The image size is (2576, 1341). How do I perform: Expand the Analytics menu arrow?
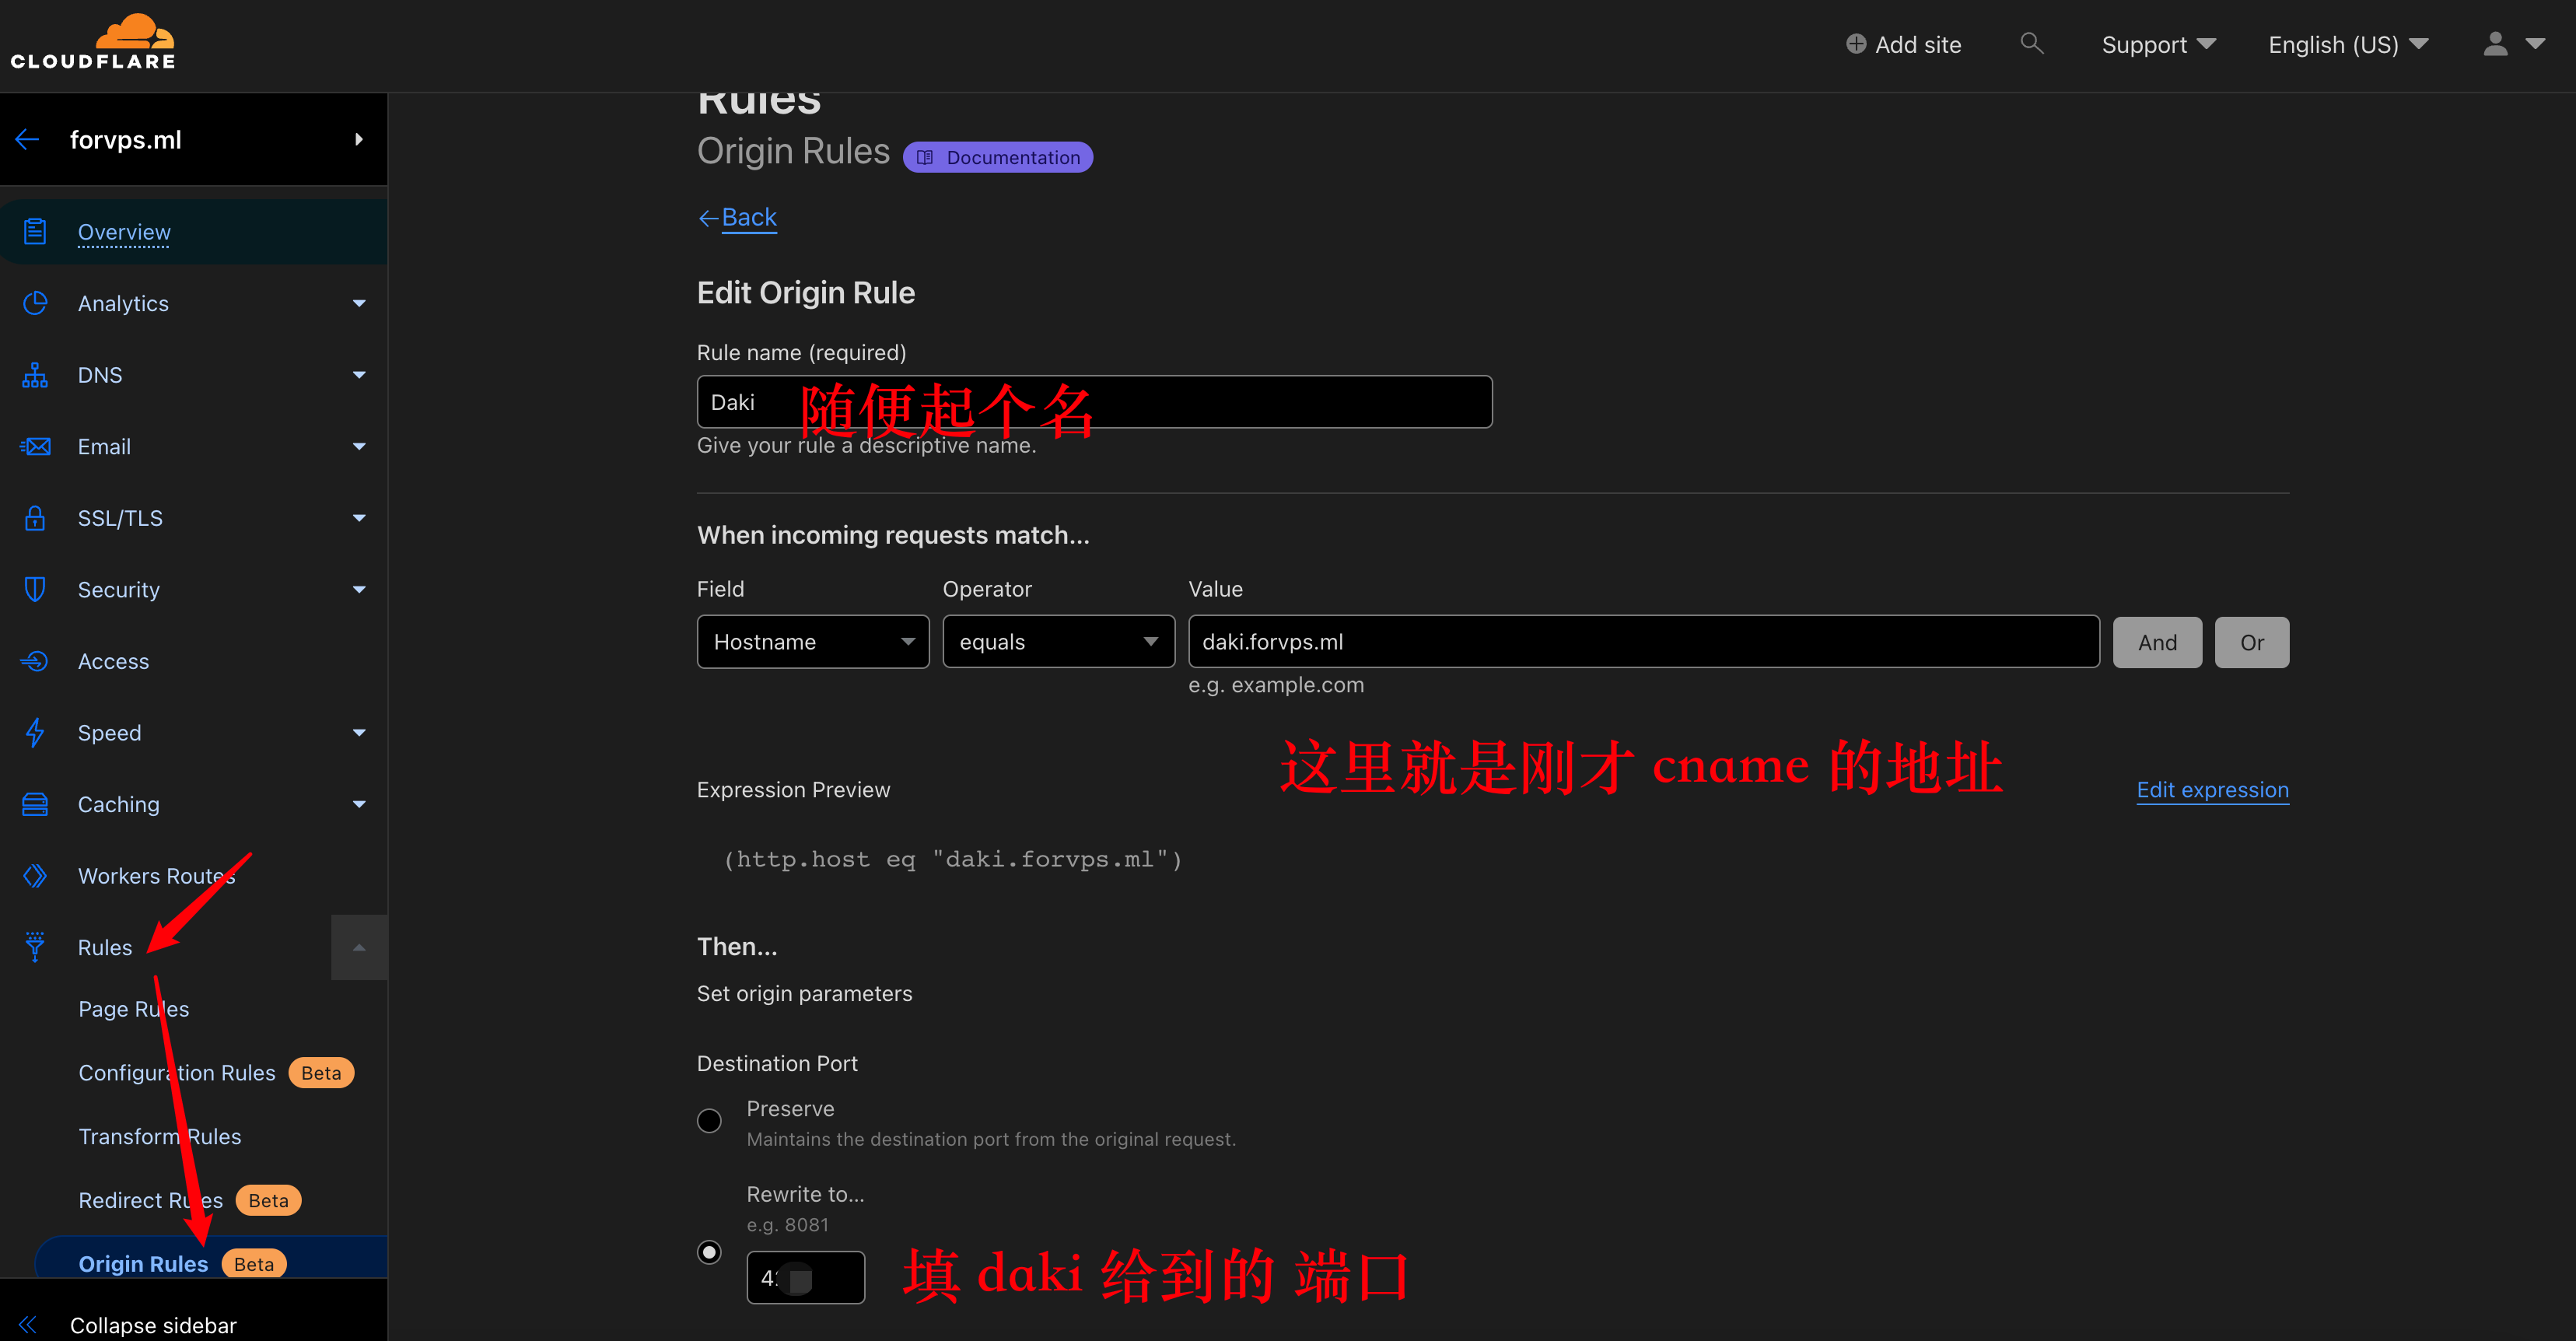click(359, 303)
